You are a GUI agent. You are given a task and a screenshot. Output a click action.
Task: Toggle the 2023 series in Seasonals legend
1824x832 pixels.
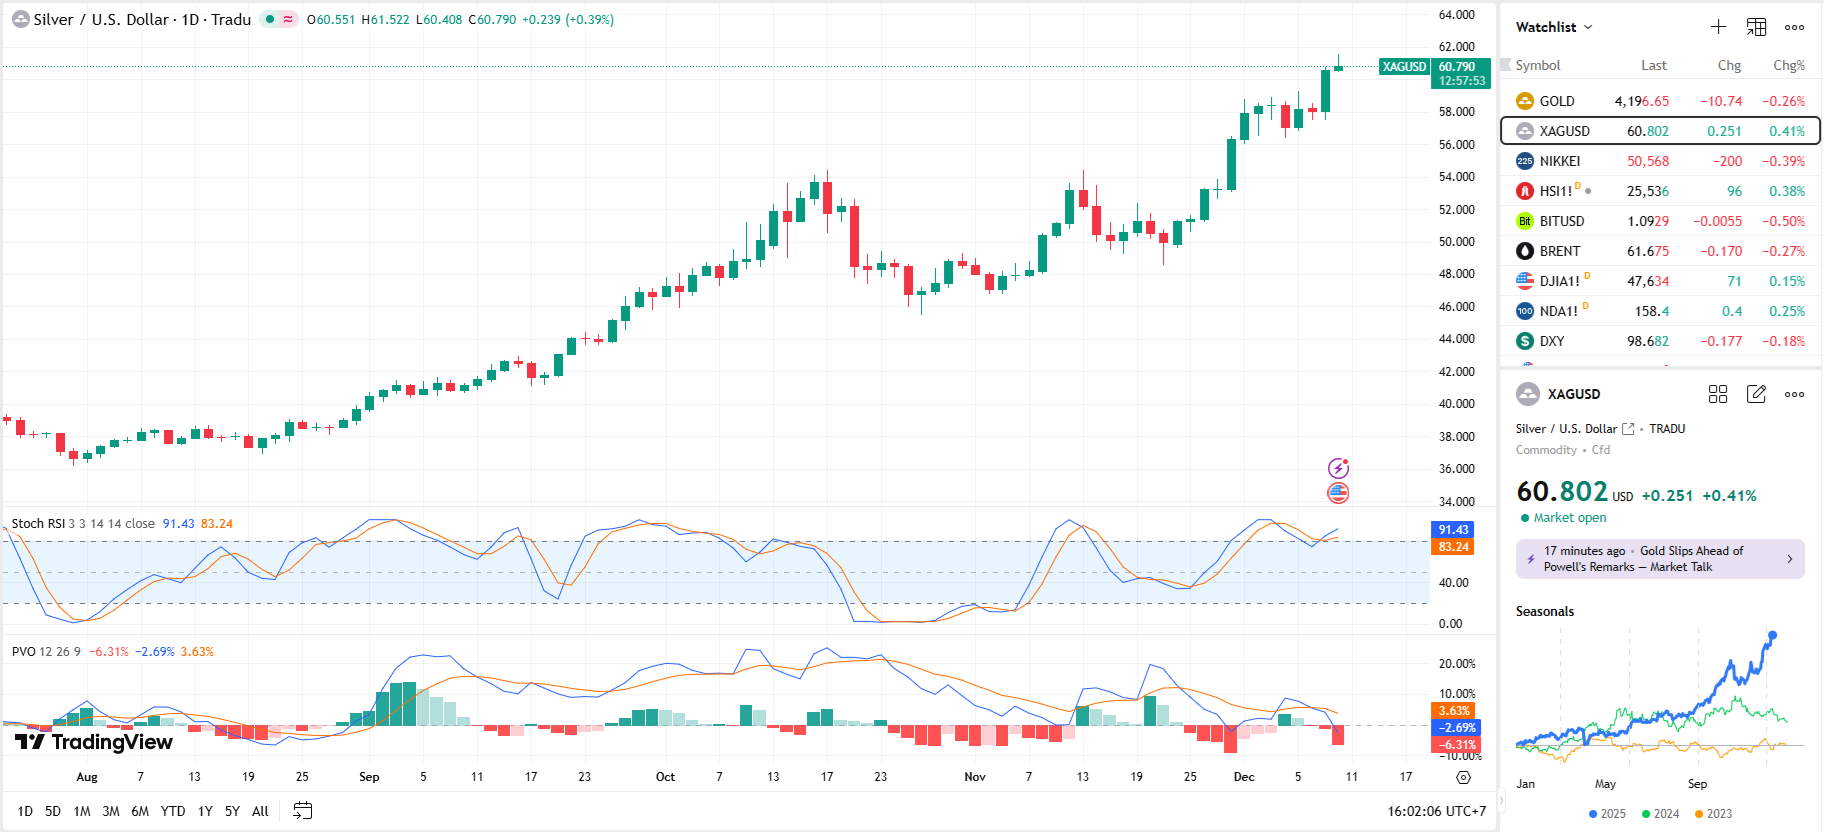click(x=1713, y=814)
